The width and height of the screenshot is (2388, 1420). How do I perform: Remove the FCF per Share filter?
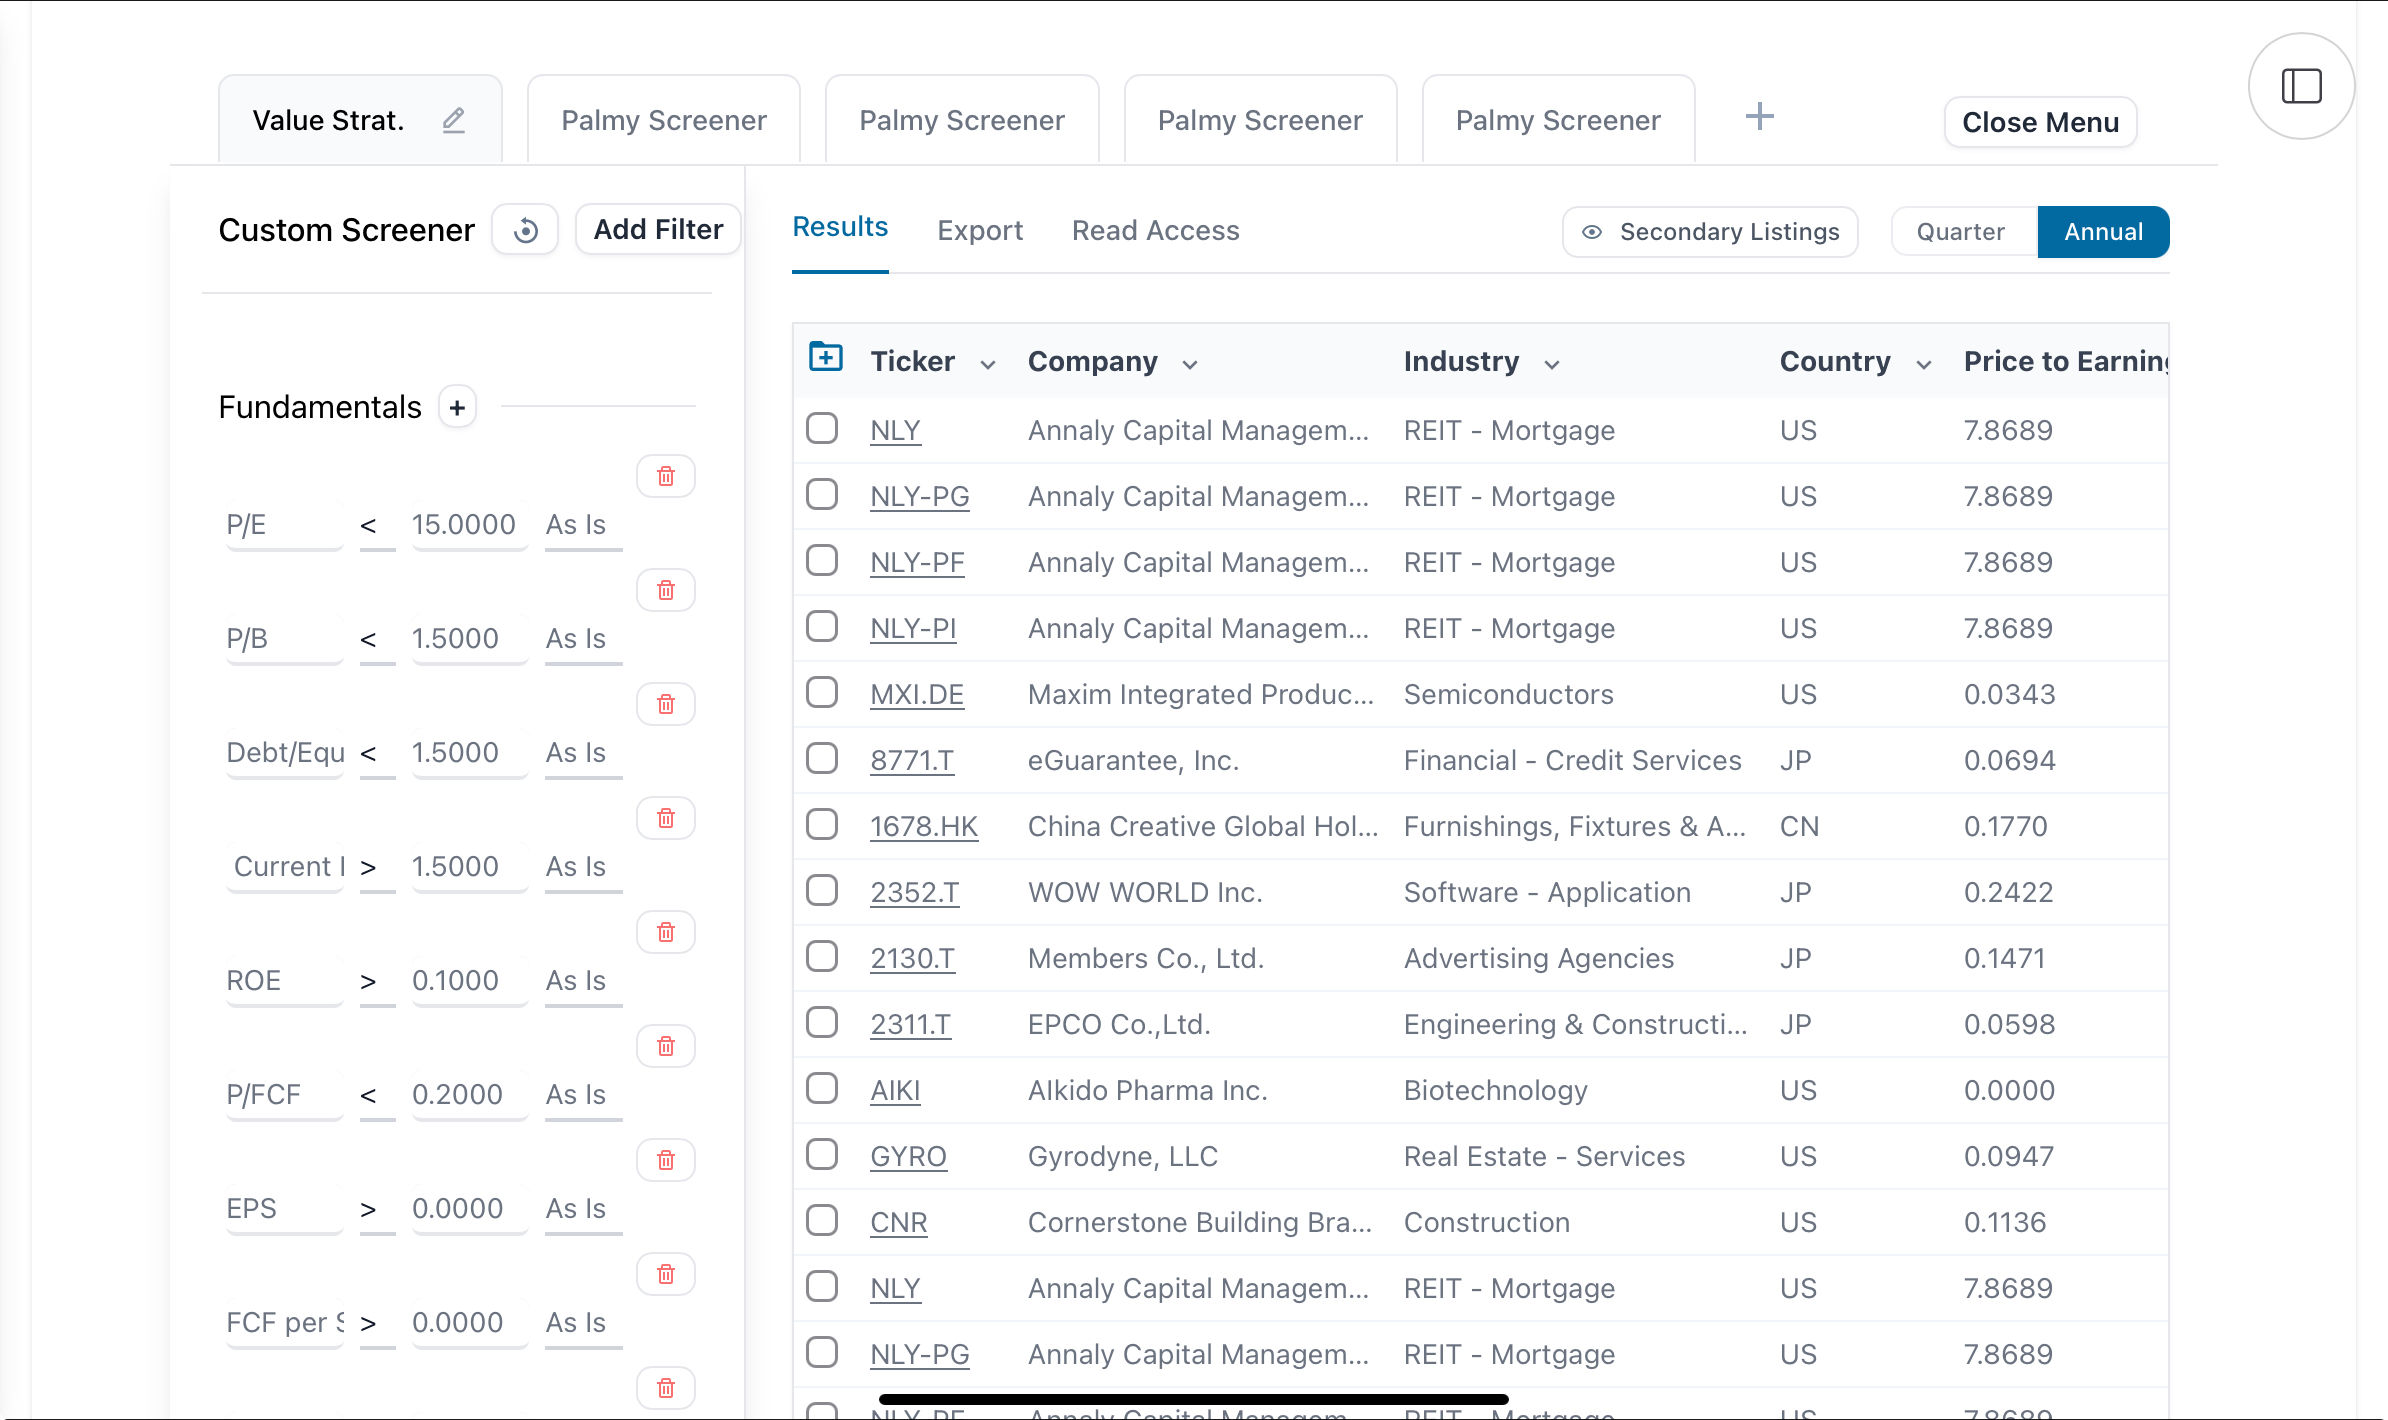click(666, 1274)
